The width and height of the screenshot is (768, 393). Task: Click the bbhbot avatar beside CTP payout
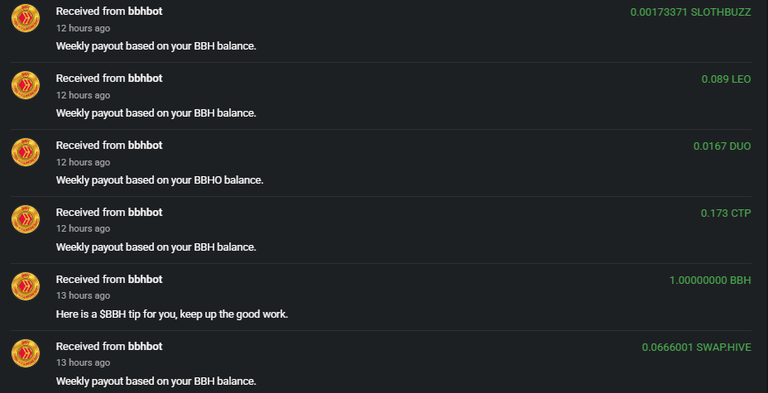pyautogui.click(x=25, y=219)
